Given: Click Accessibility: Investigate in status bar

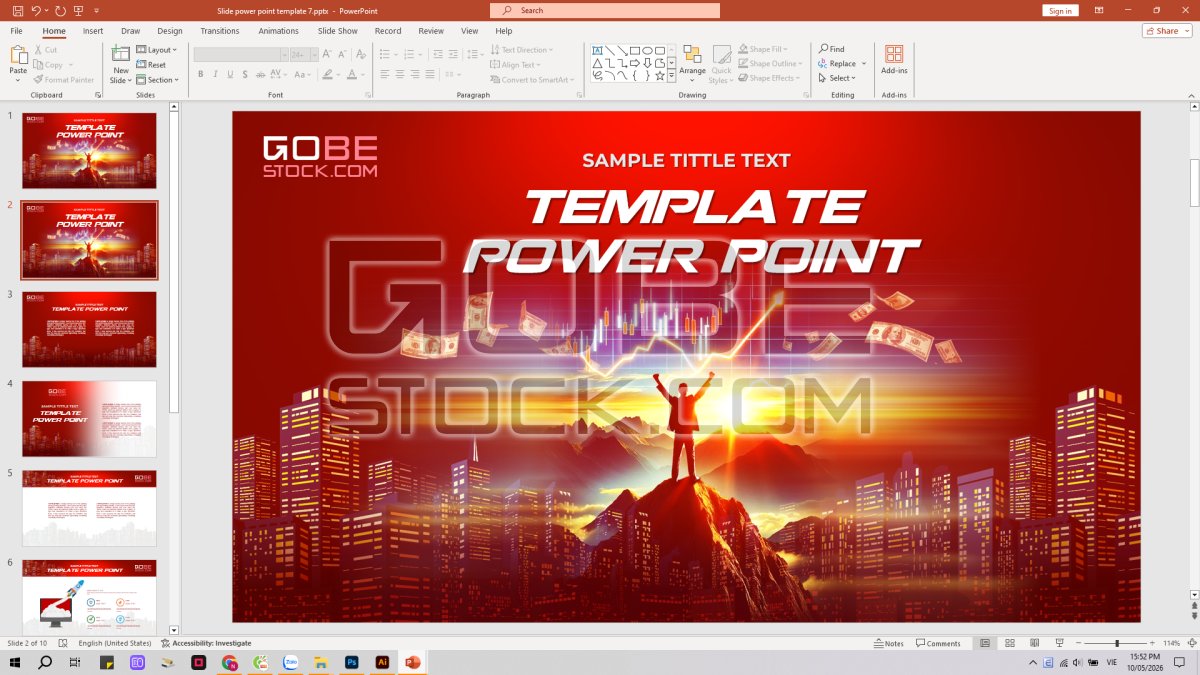Looking at the screenshot, I should (205, 643).
